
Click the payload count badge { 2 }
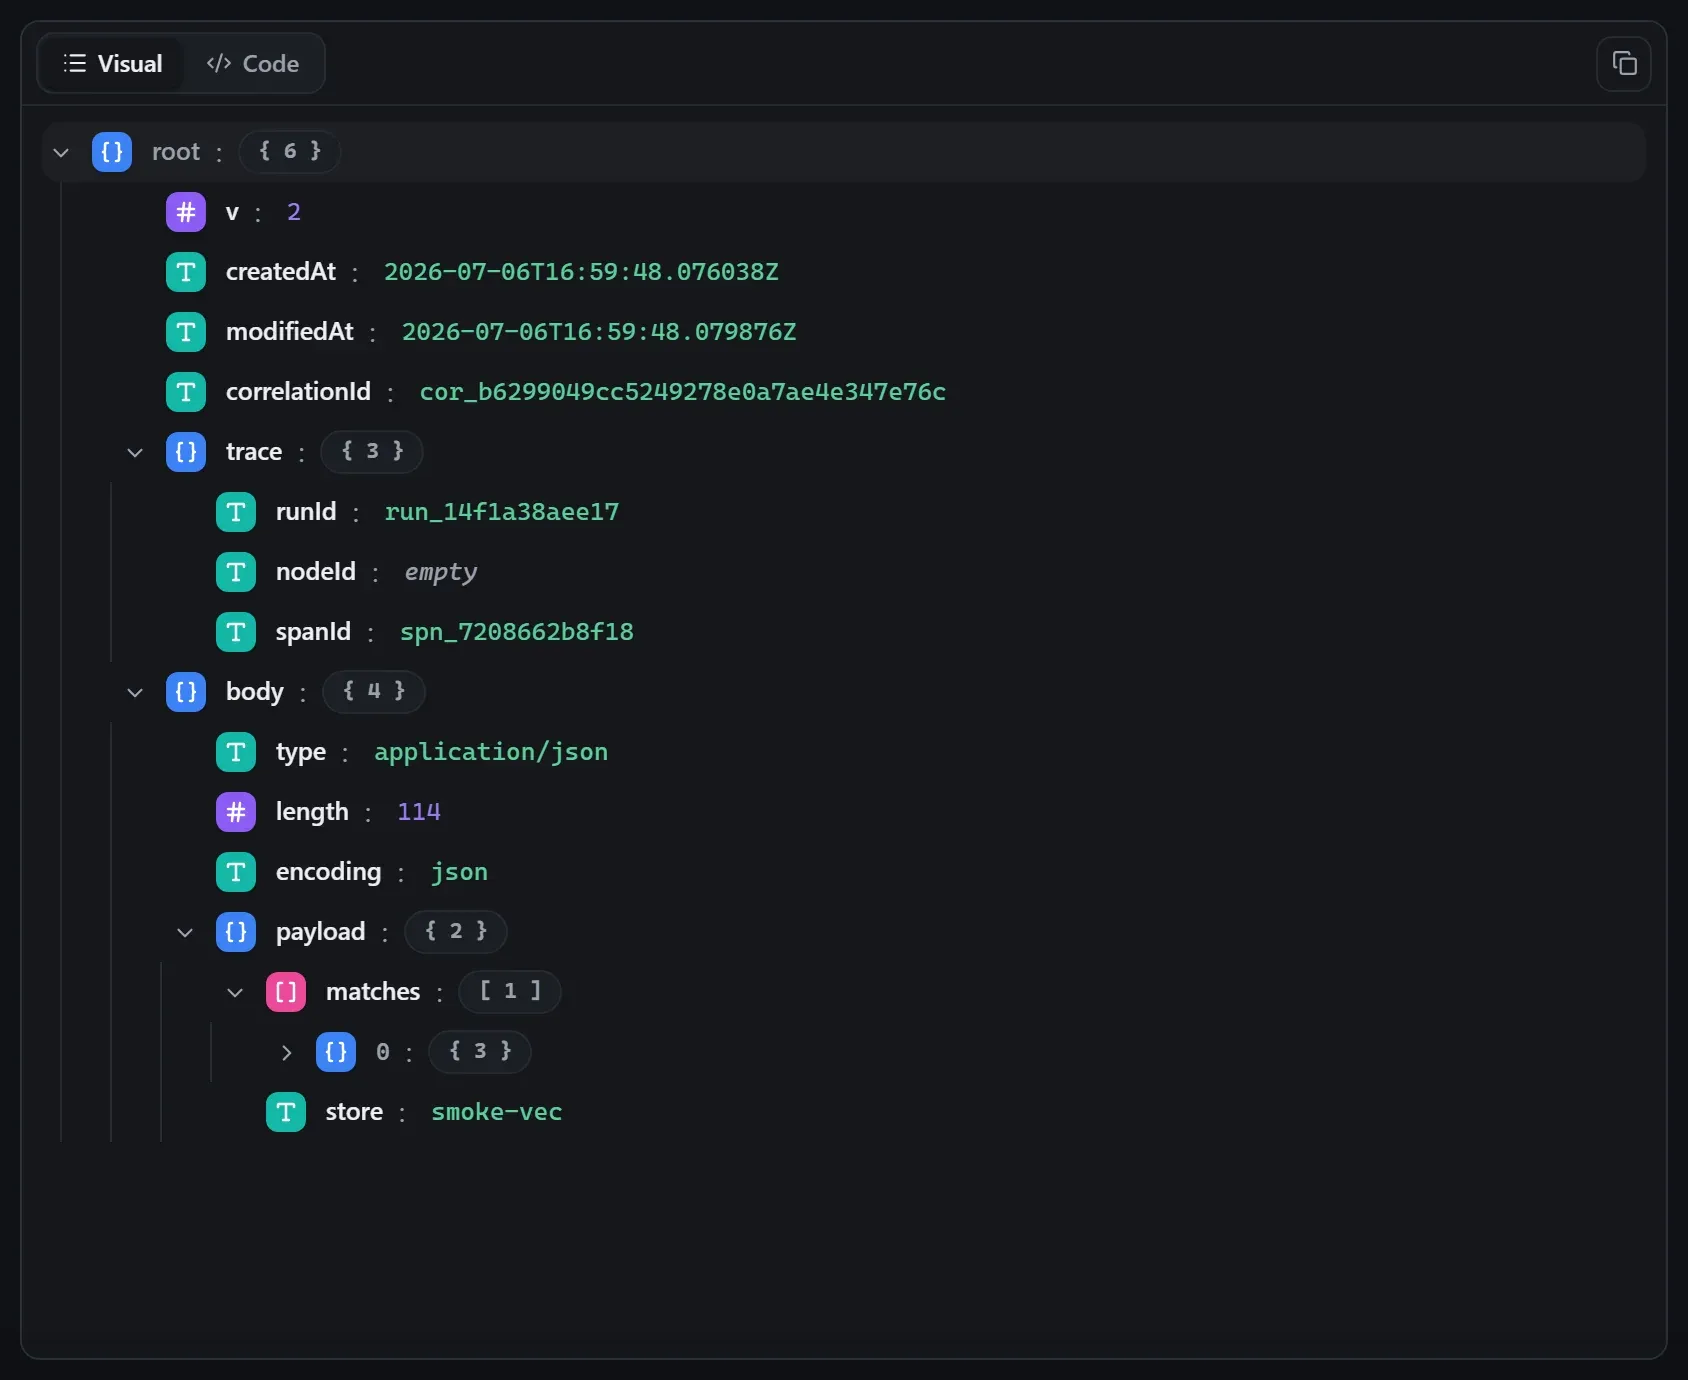[x=456, y=931]
